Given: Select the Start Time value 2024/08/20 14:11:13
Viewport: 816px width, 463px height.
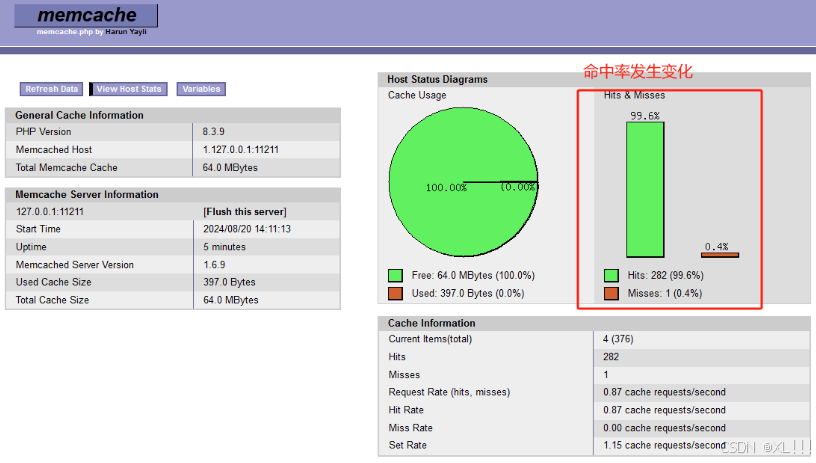Looking at the screenshot, I should pos(247,229).
